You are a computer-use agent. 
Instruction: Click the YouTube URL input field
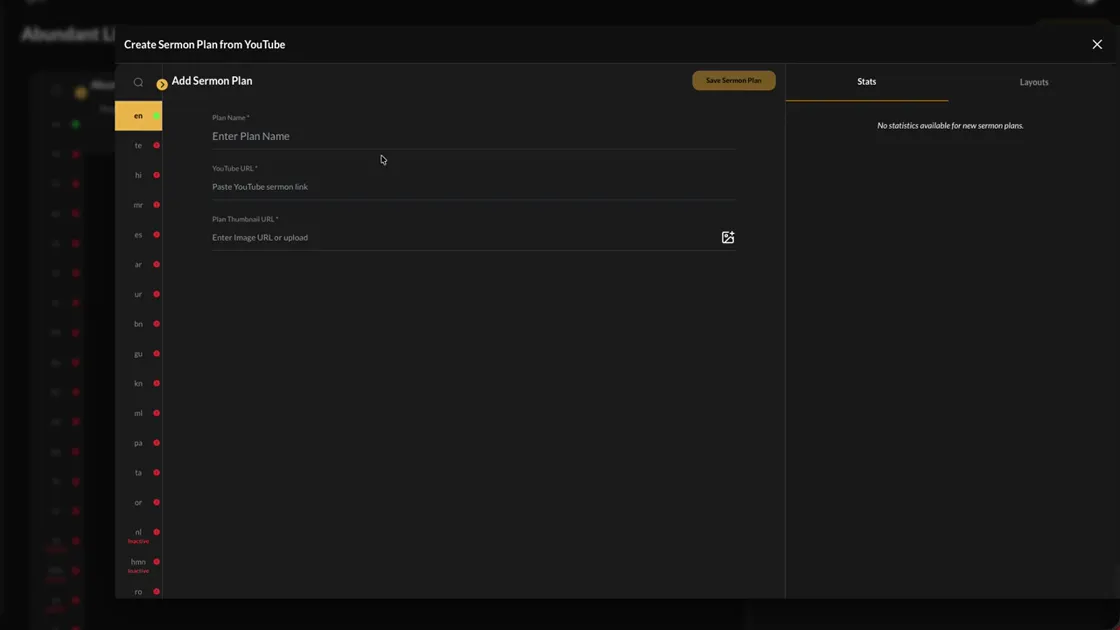pos(474,186)
